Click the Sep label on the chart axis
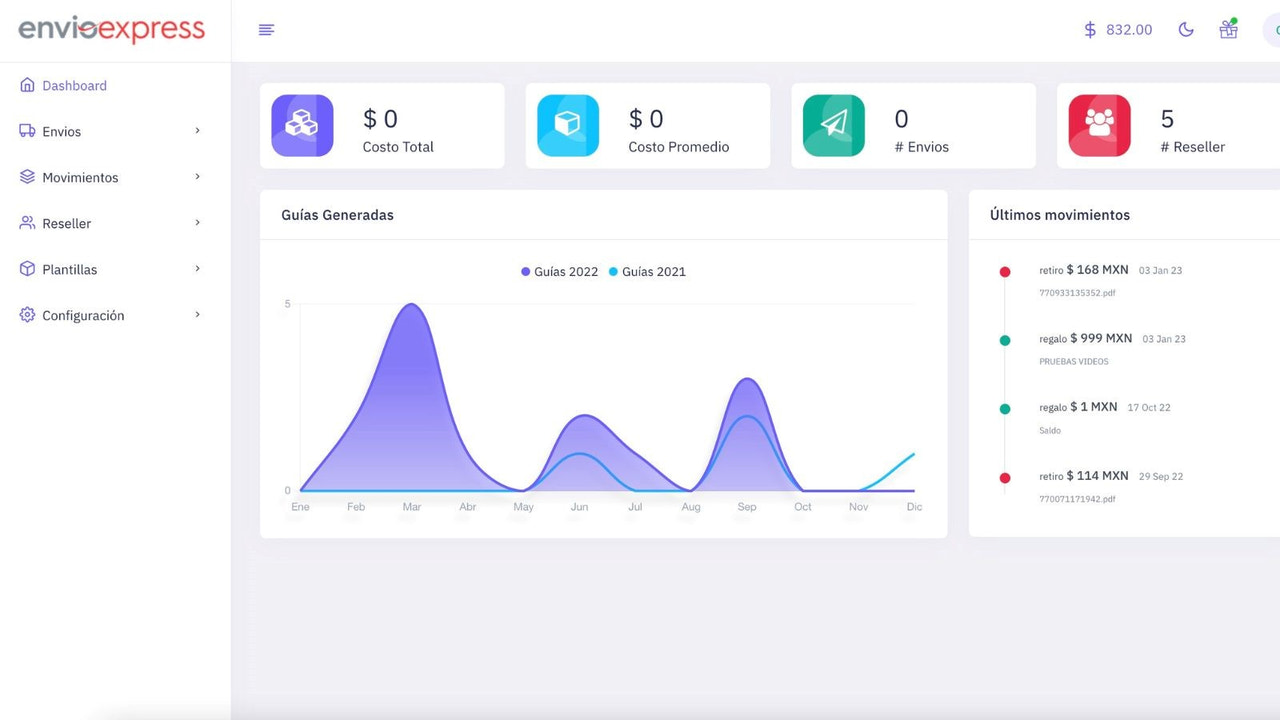The height and width of the screenshot is (720, 1280). point(747,507)
